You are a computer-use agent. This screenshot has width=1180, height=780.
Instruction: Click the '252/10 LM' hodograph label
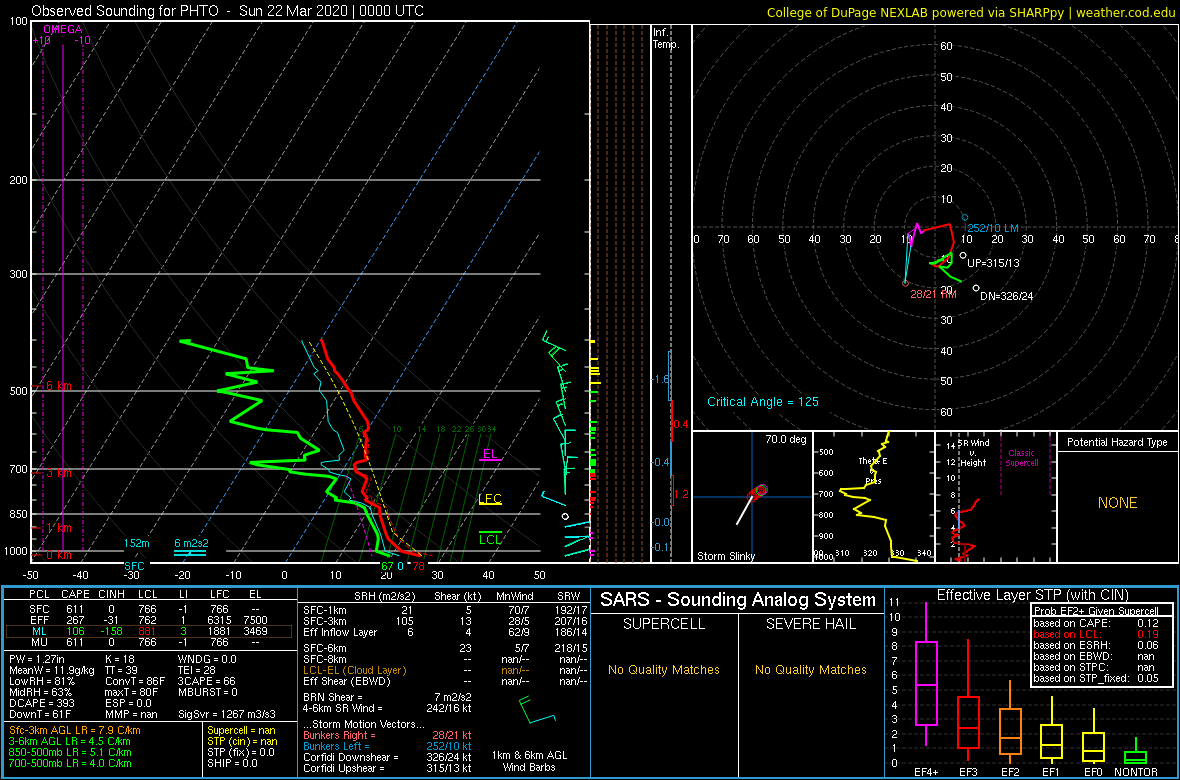(993, 228)
